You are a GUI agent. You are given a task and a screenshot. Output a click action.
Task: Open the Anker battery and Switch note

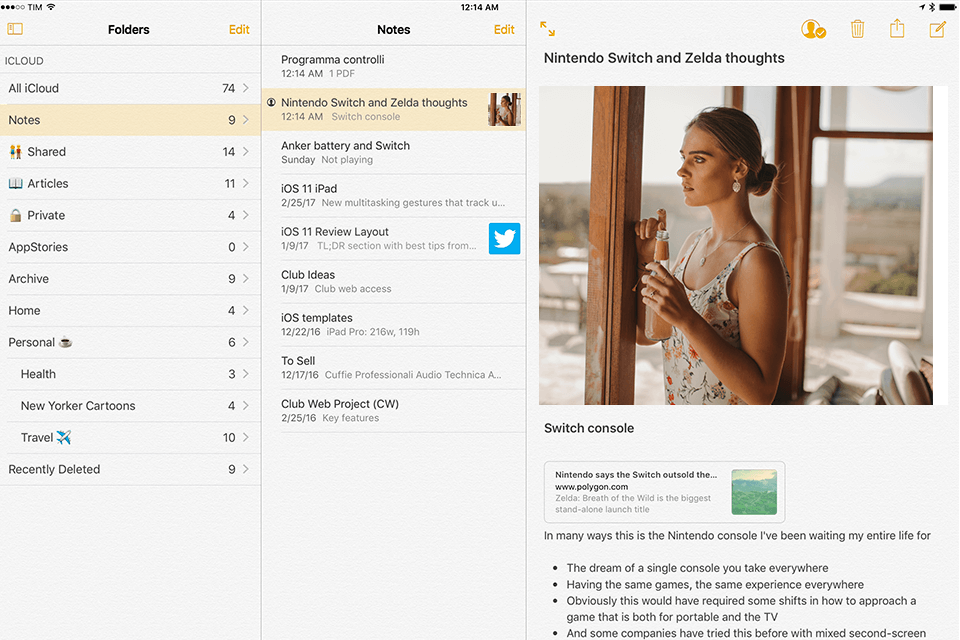coord(394,152)
